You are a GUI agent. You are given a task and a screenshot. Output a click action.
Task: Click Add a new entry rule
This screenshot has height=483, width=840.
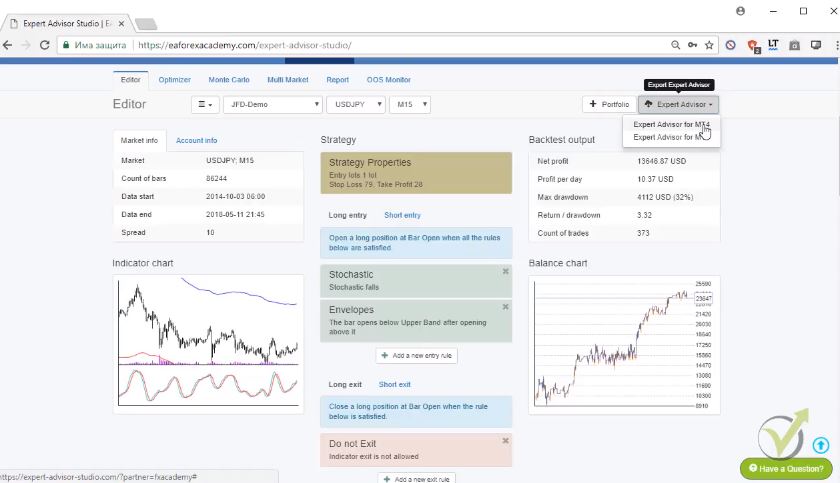(416, 356)
